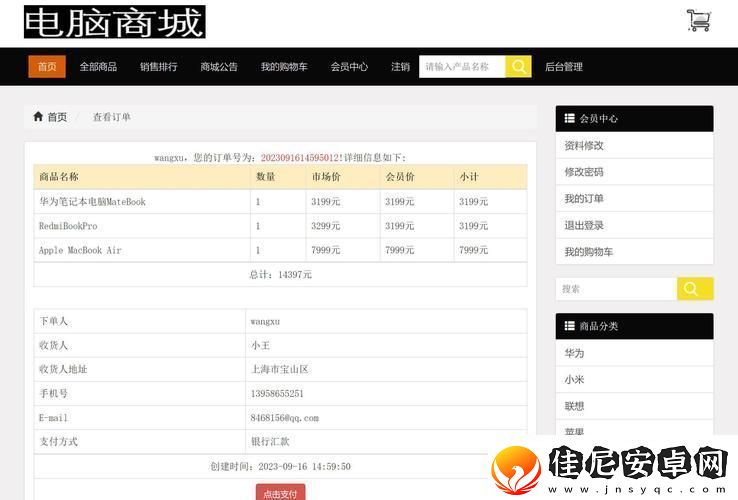Click address 上海市宝山区
738x500 pixels.
(x=280, y=369)
